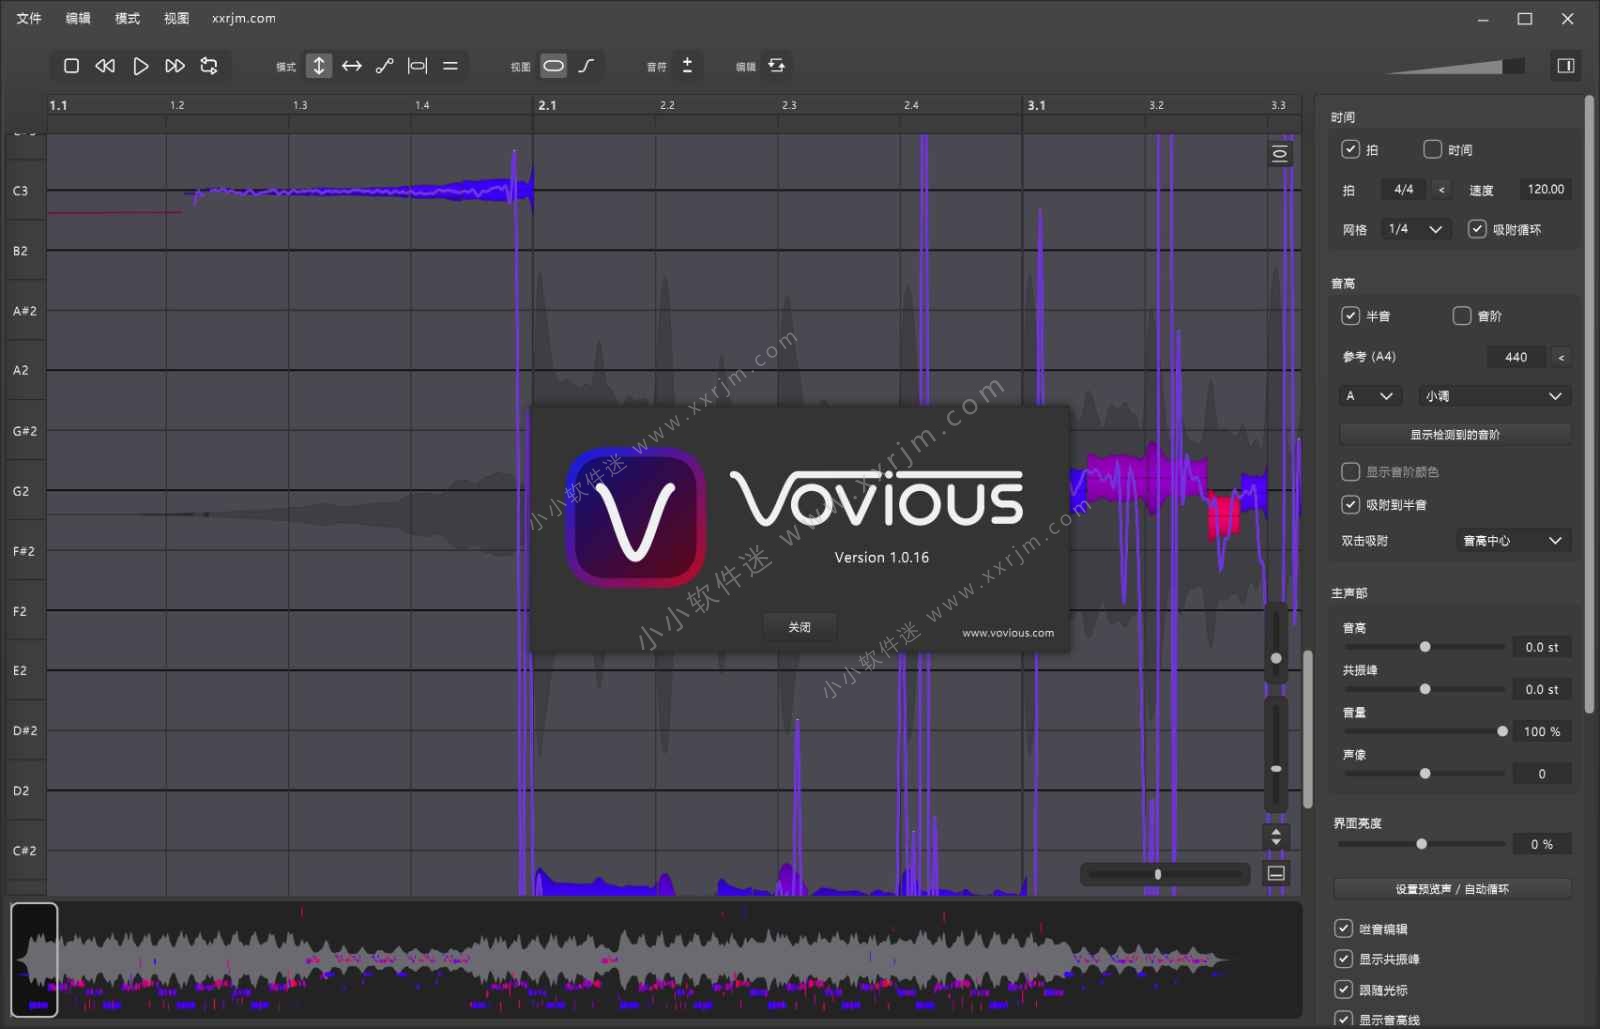
Task: Toggle the 显示音阶颜色 checkbox
Action: coord(1350,471)
